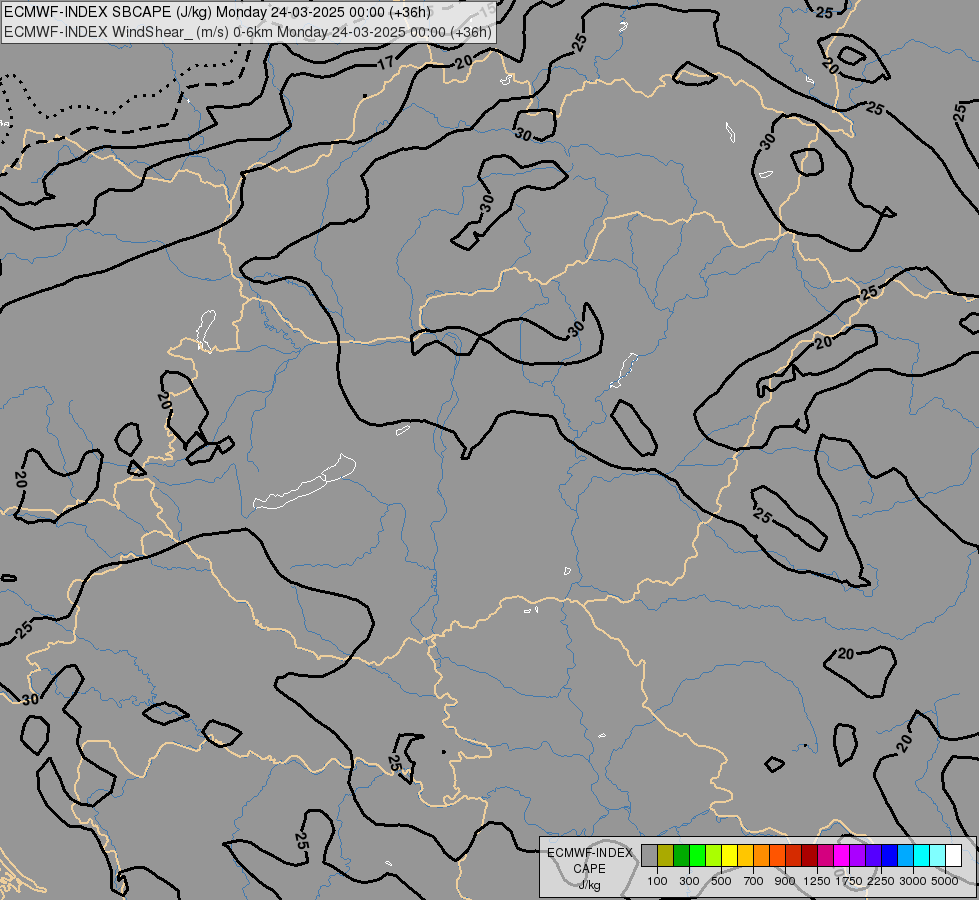
Task: Select the olive swatch right of the 100 tick
Action: 666,855
